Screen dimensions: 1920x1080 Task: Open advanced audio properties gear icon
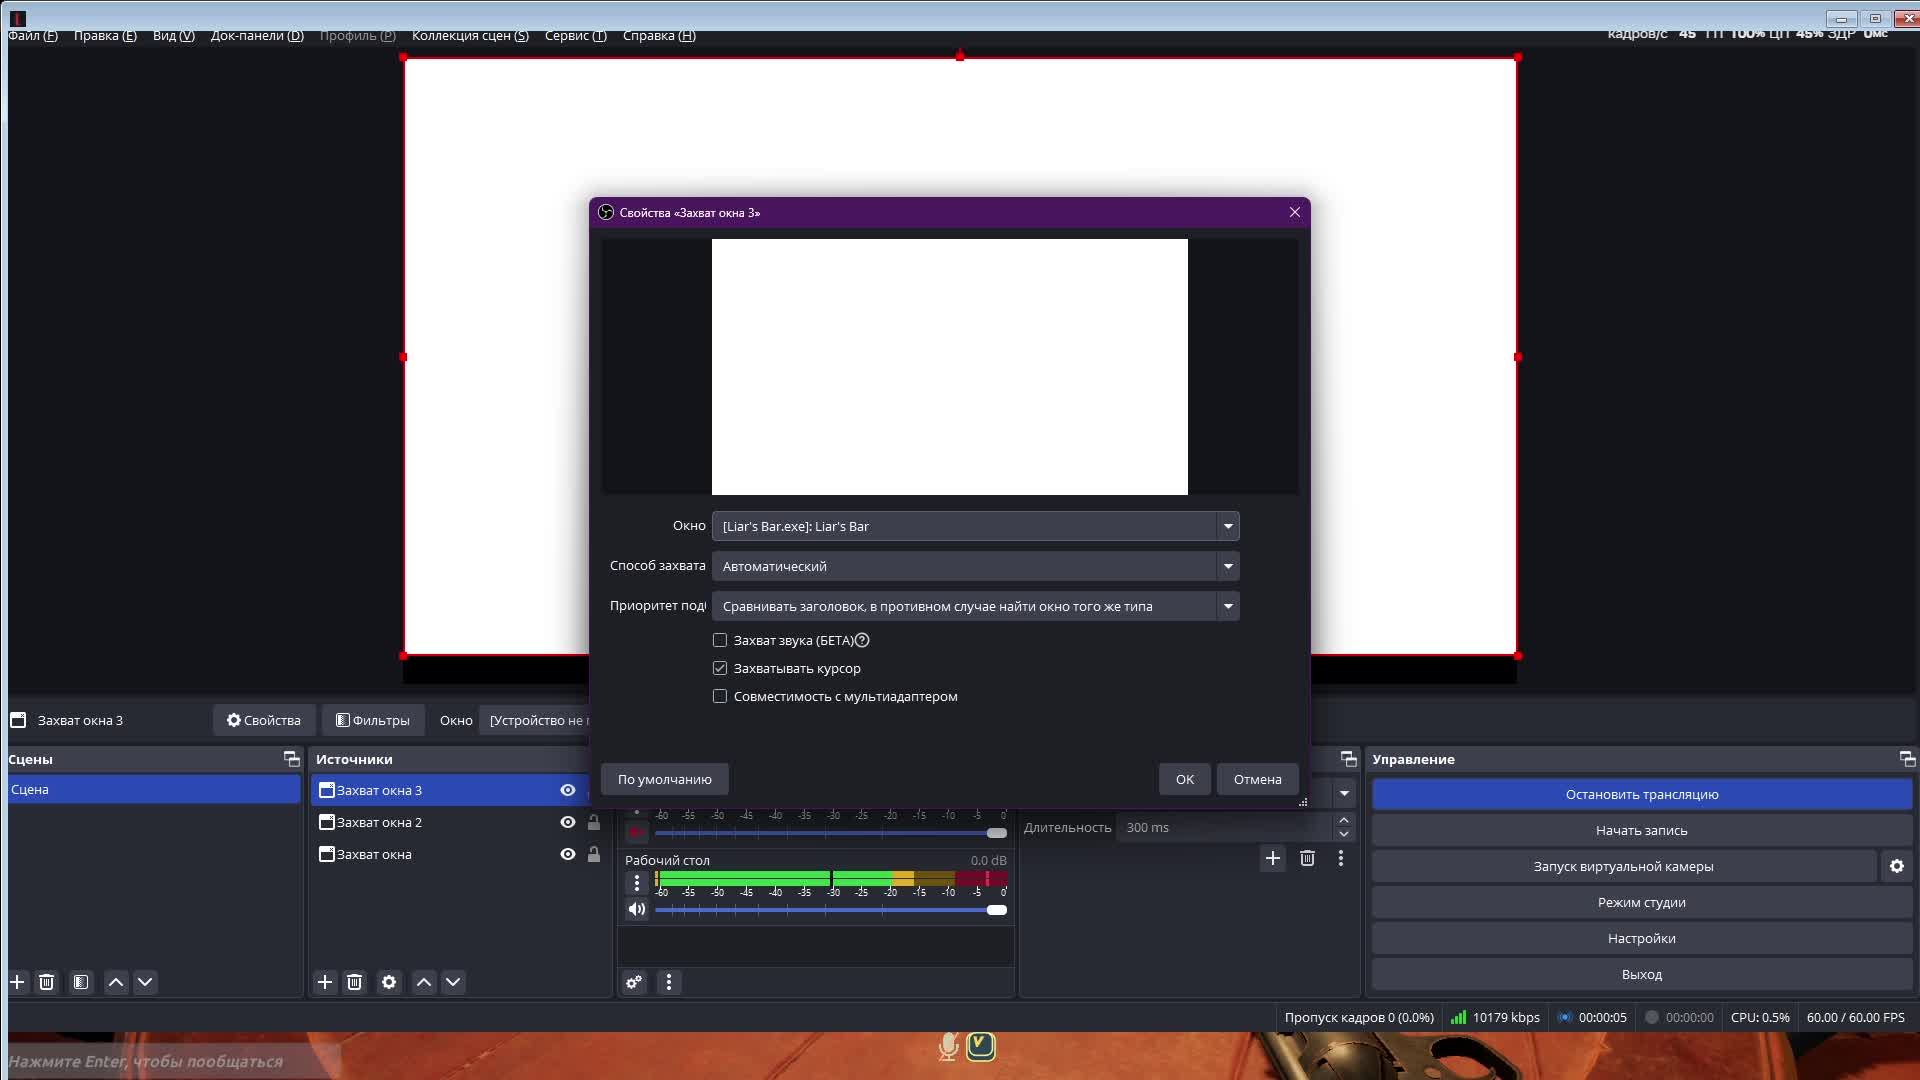[634, 982]
